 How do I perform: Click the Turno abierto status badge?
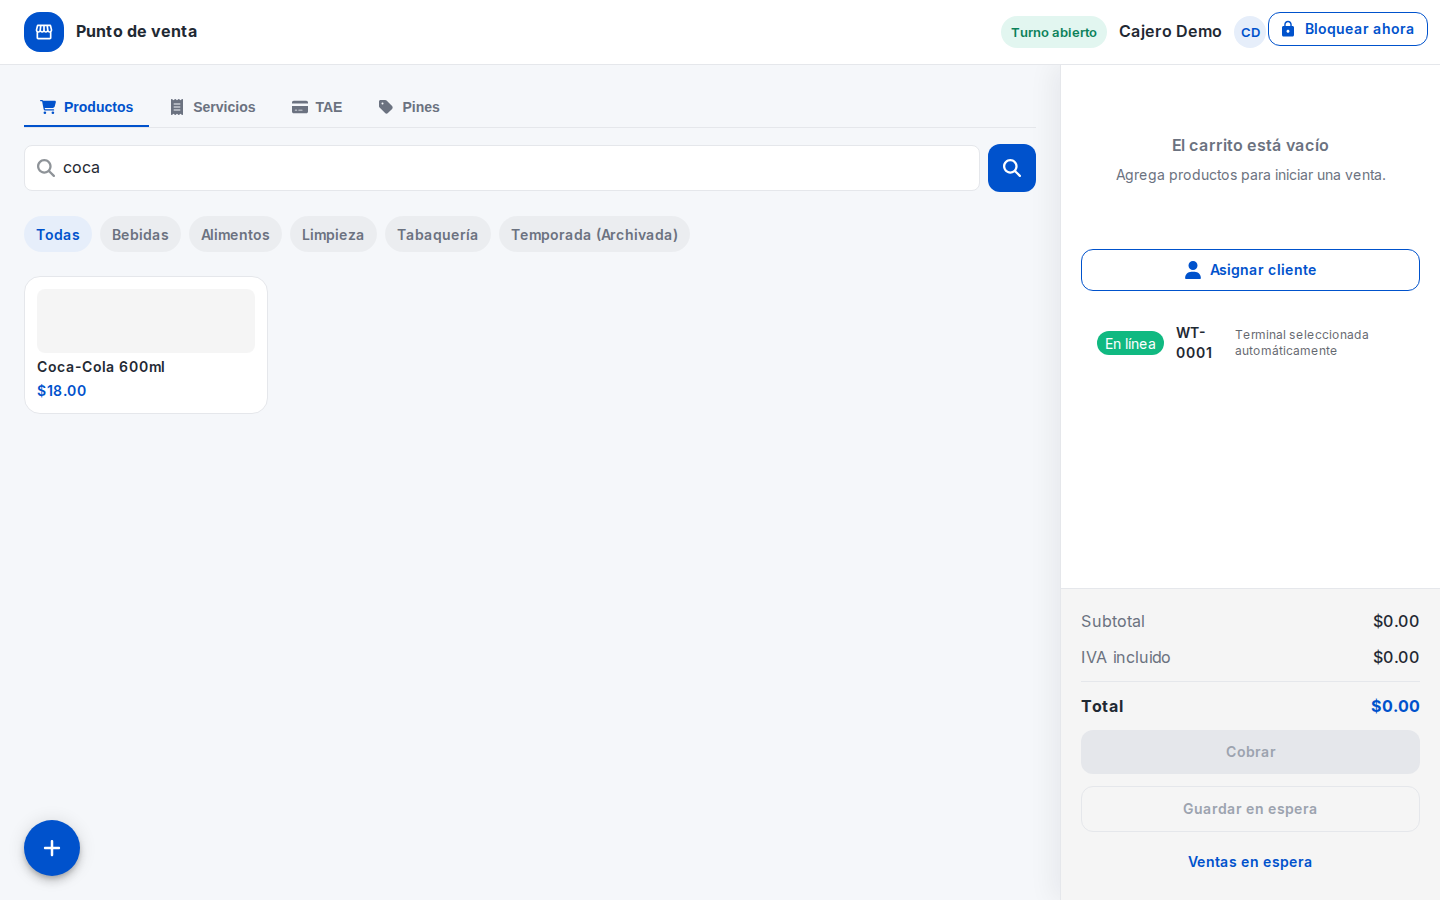(x=1054, y=32)
